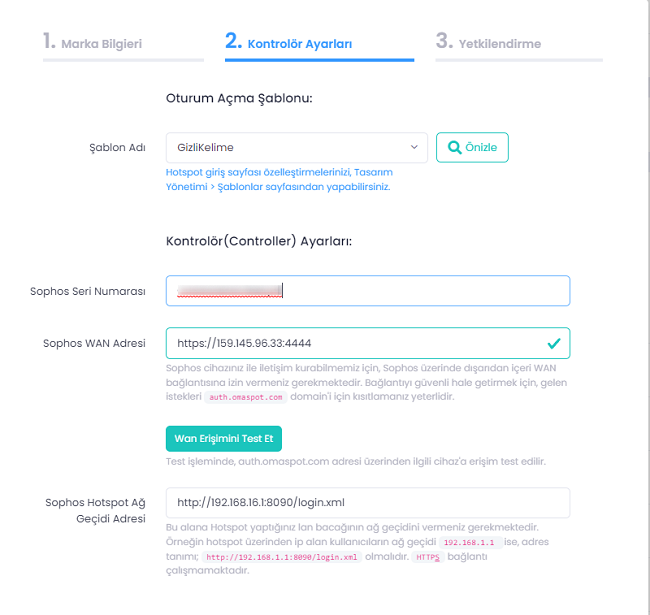Click the Sophos WAN Adresi label
The height and width of the screenshot is (615, 650).
click(94, 343)
